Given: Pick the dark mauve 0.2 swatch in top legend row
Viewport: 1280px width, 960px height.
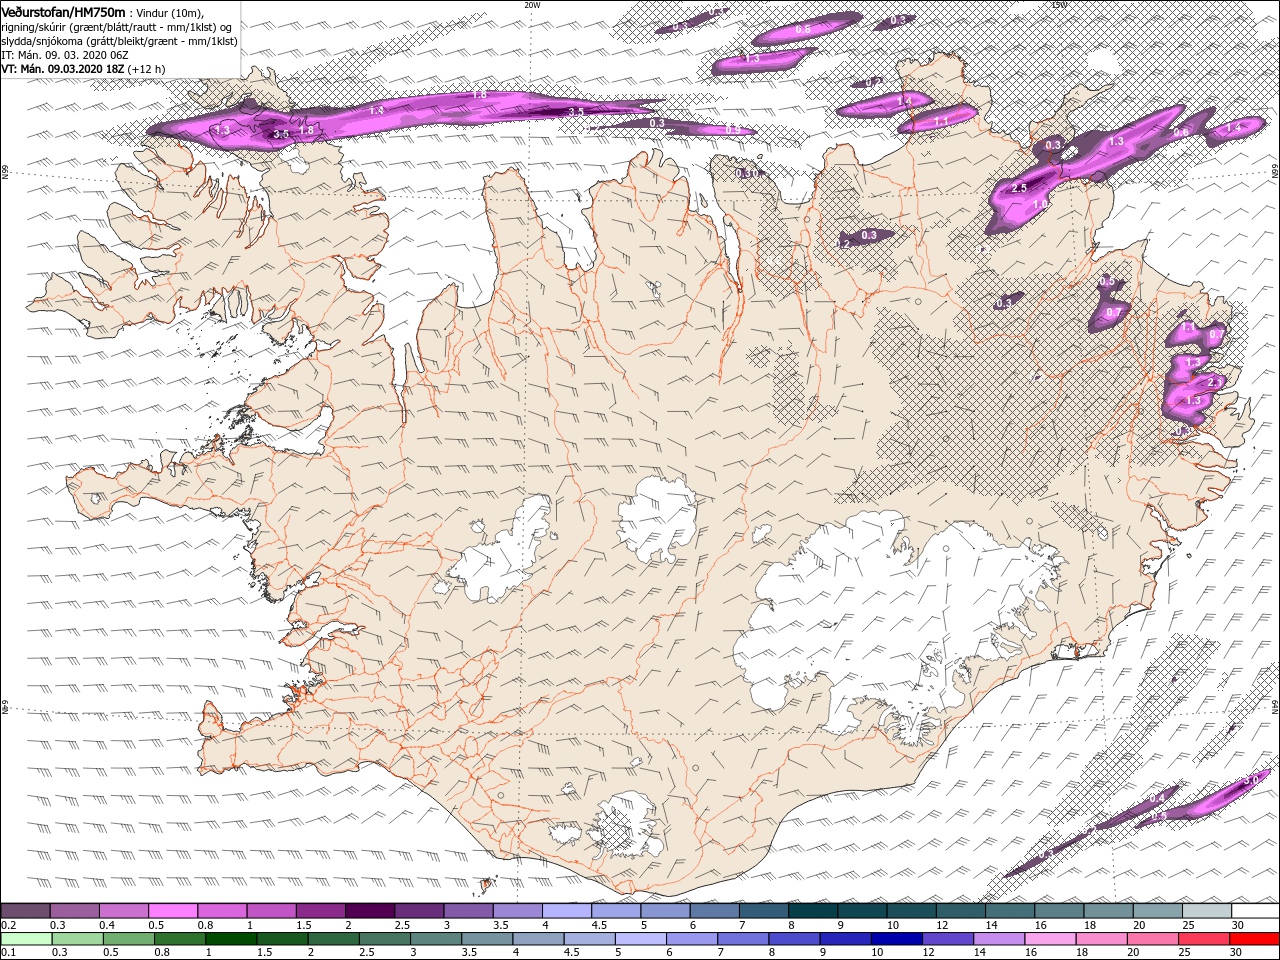Looking at the screenshot, I should 26,911.
